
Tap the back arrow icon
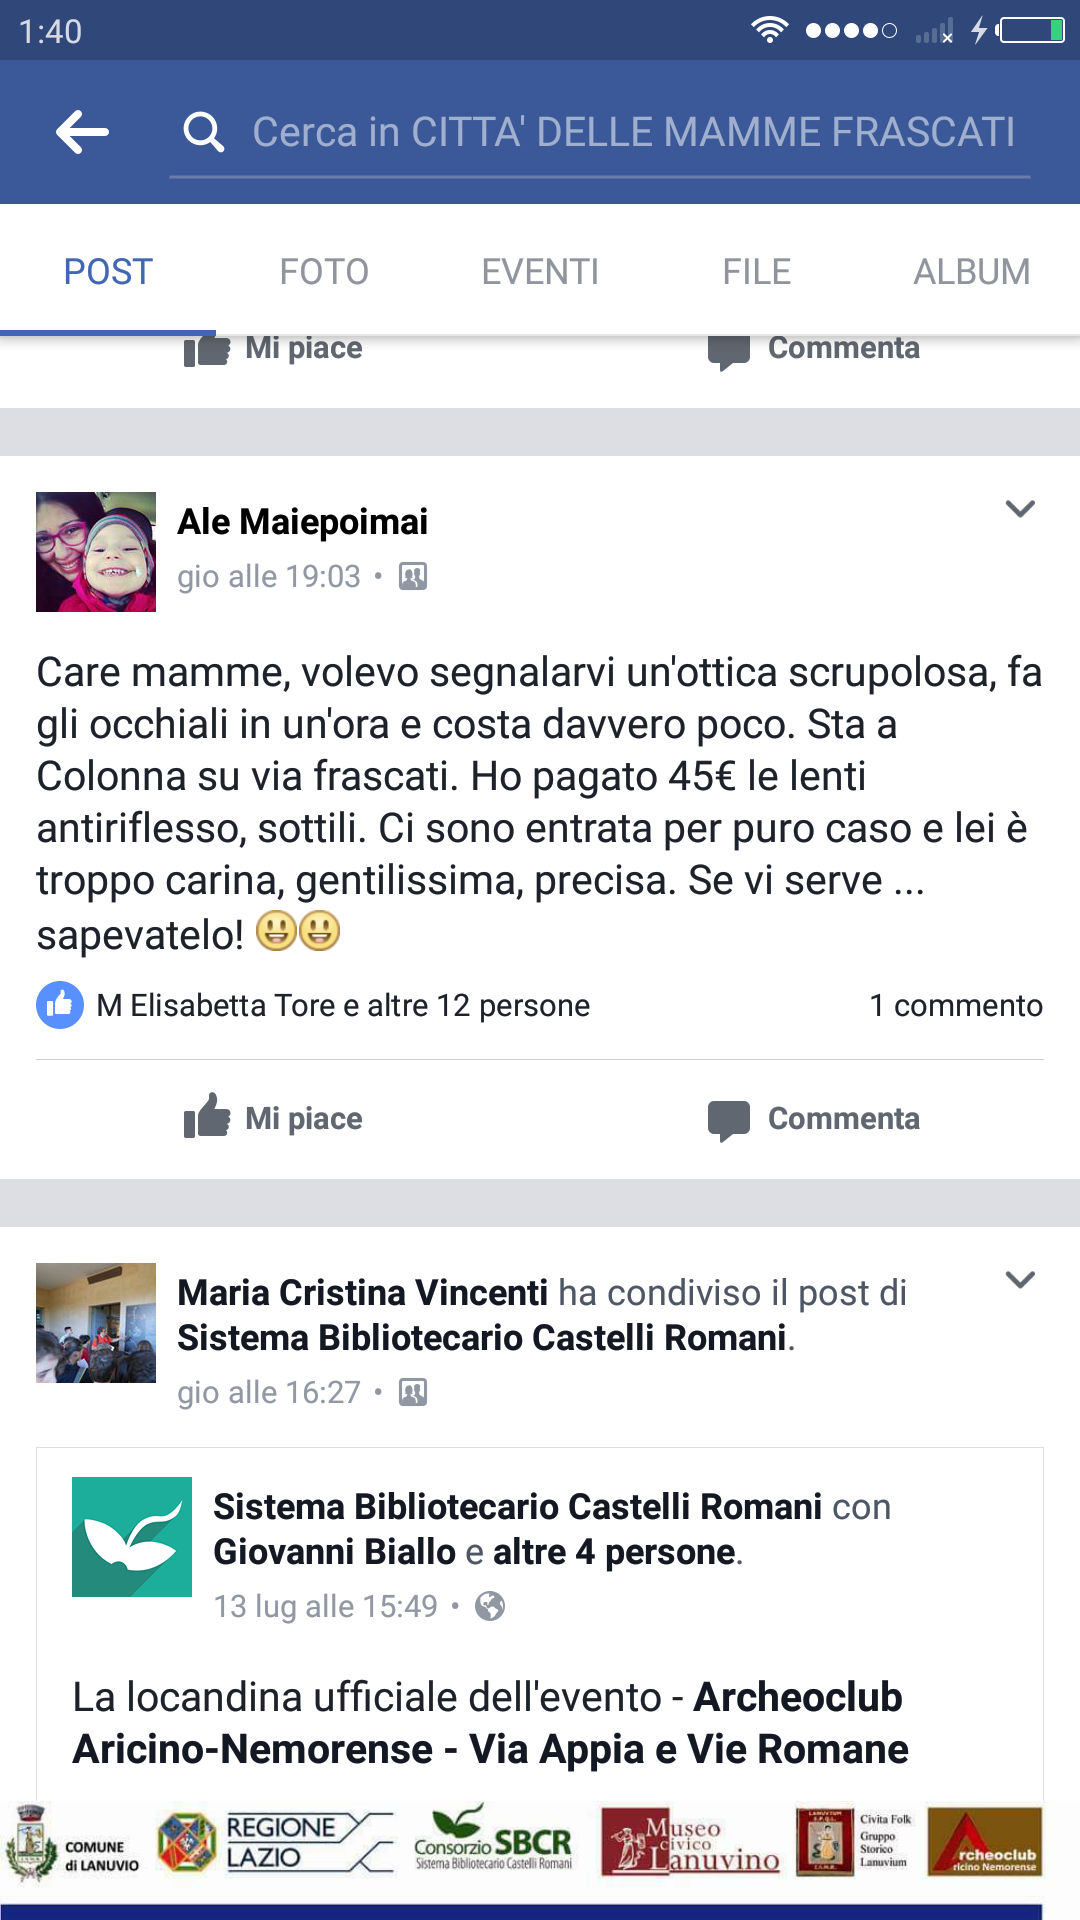point(82,132)
